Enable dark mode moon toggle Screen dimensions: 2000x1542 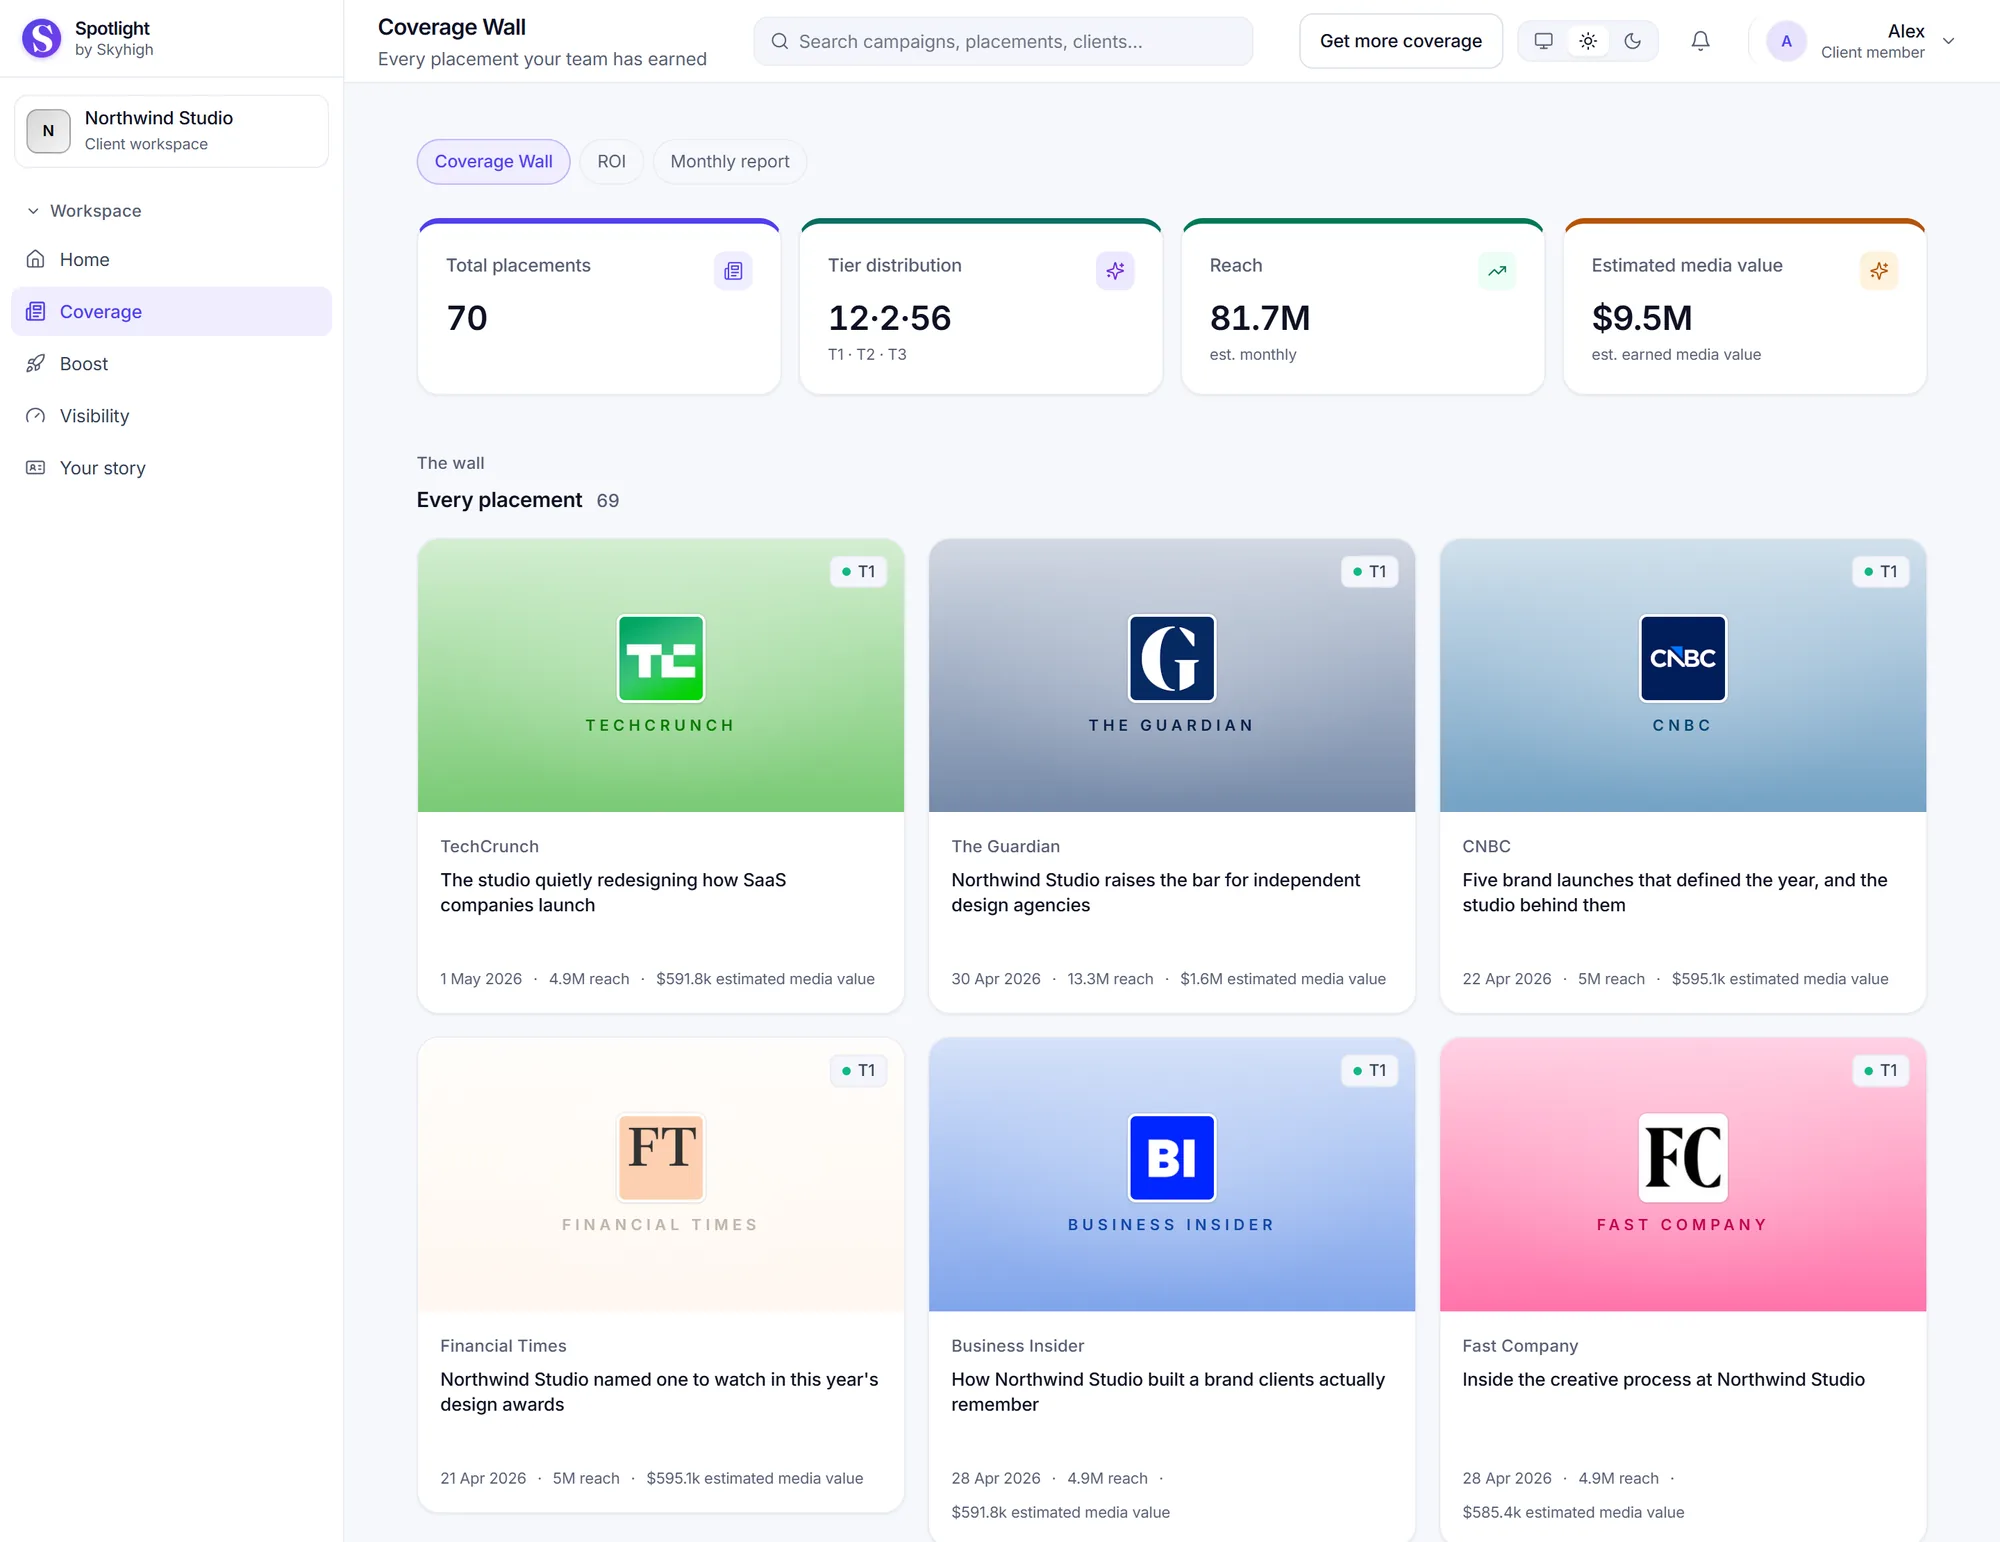click(x=1632, y=41)
